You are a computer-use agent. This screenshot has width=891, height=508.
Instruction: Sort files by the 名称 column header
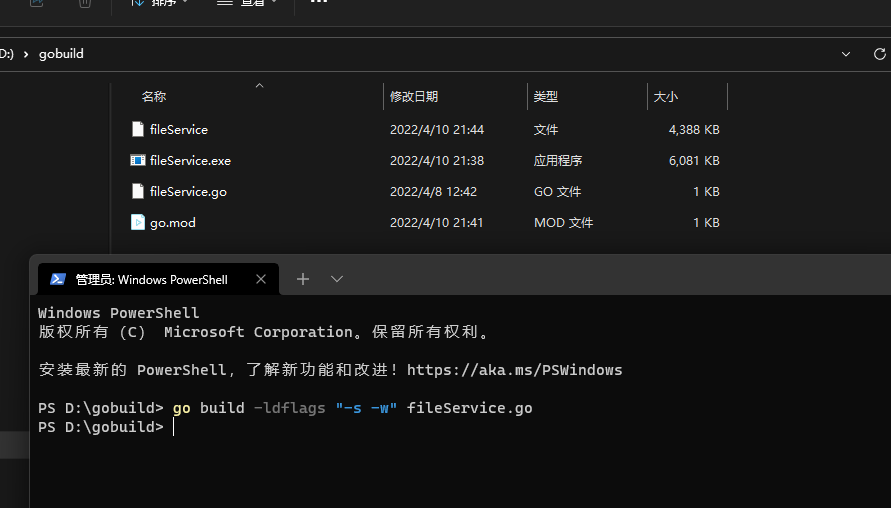pos(153,97)
